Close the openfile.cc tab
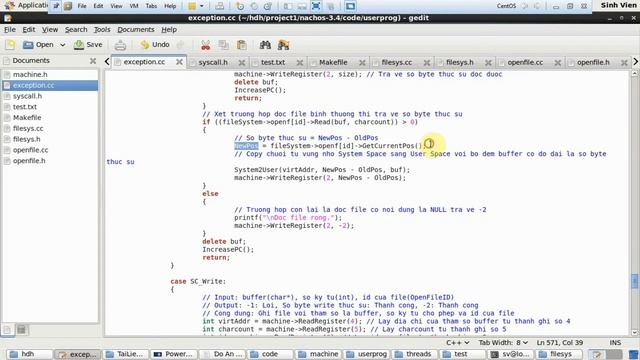640x360 pixels. 558,62
